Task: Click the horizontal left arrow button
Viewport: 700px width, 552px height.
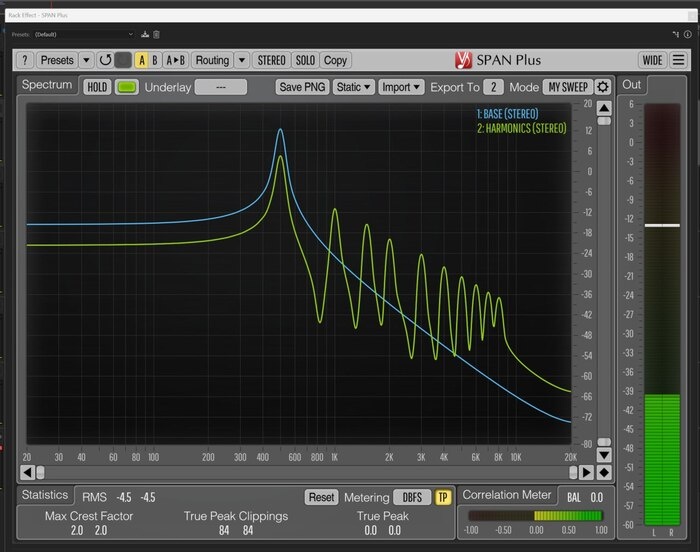Action: pyautogui.click(x=27, y=472)
